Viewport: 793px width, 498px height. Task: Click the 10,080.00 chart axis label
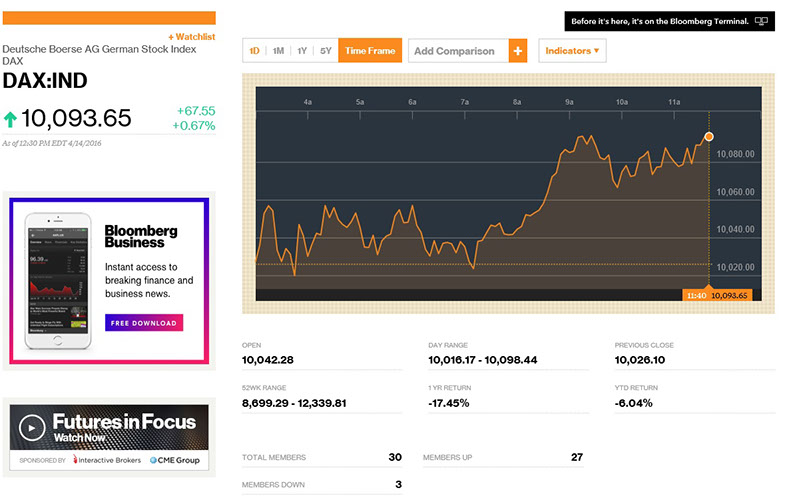735,154
